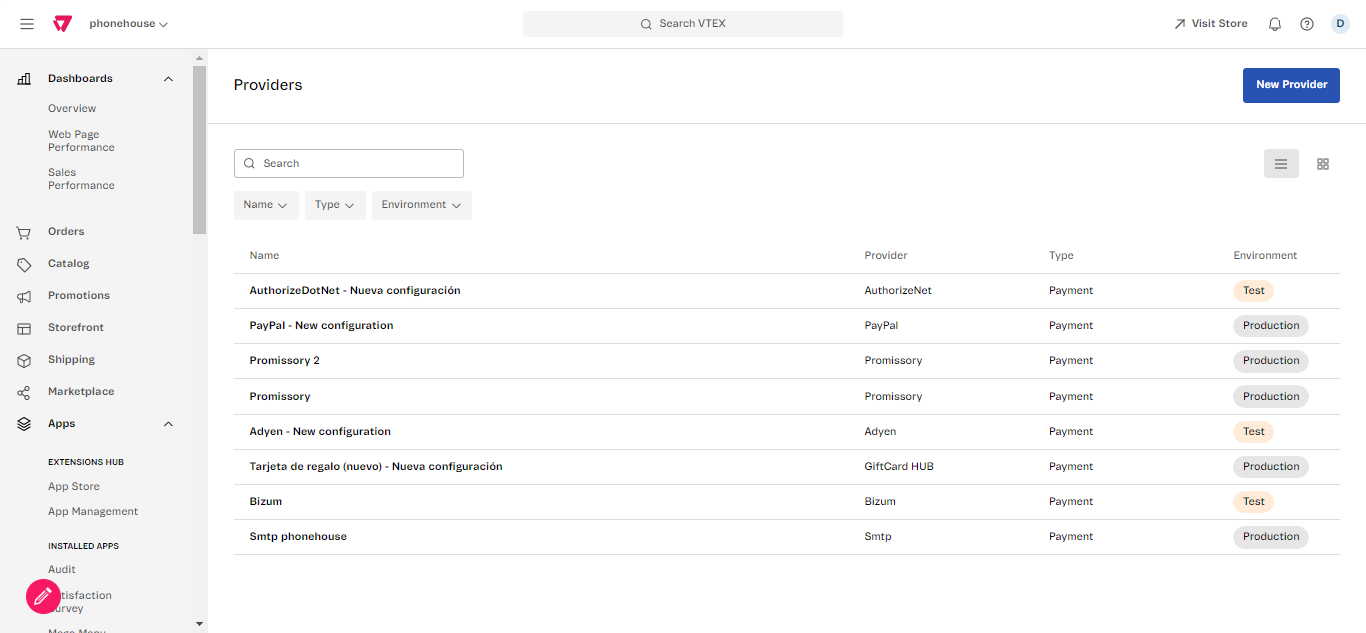Click the Promotions megaphone icon
This screenshot has width=1366, height=633.
(x=24, y=296)
